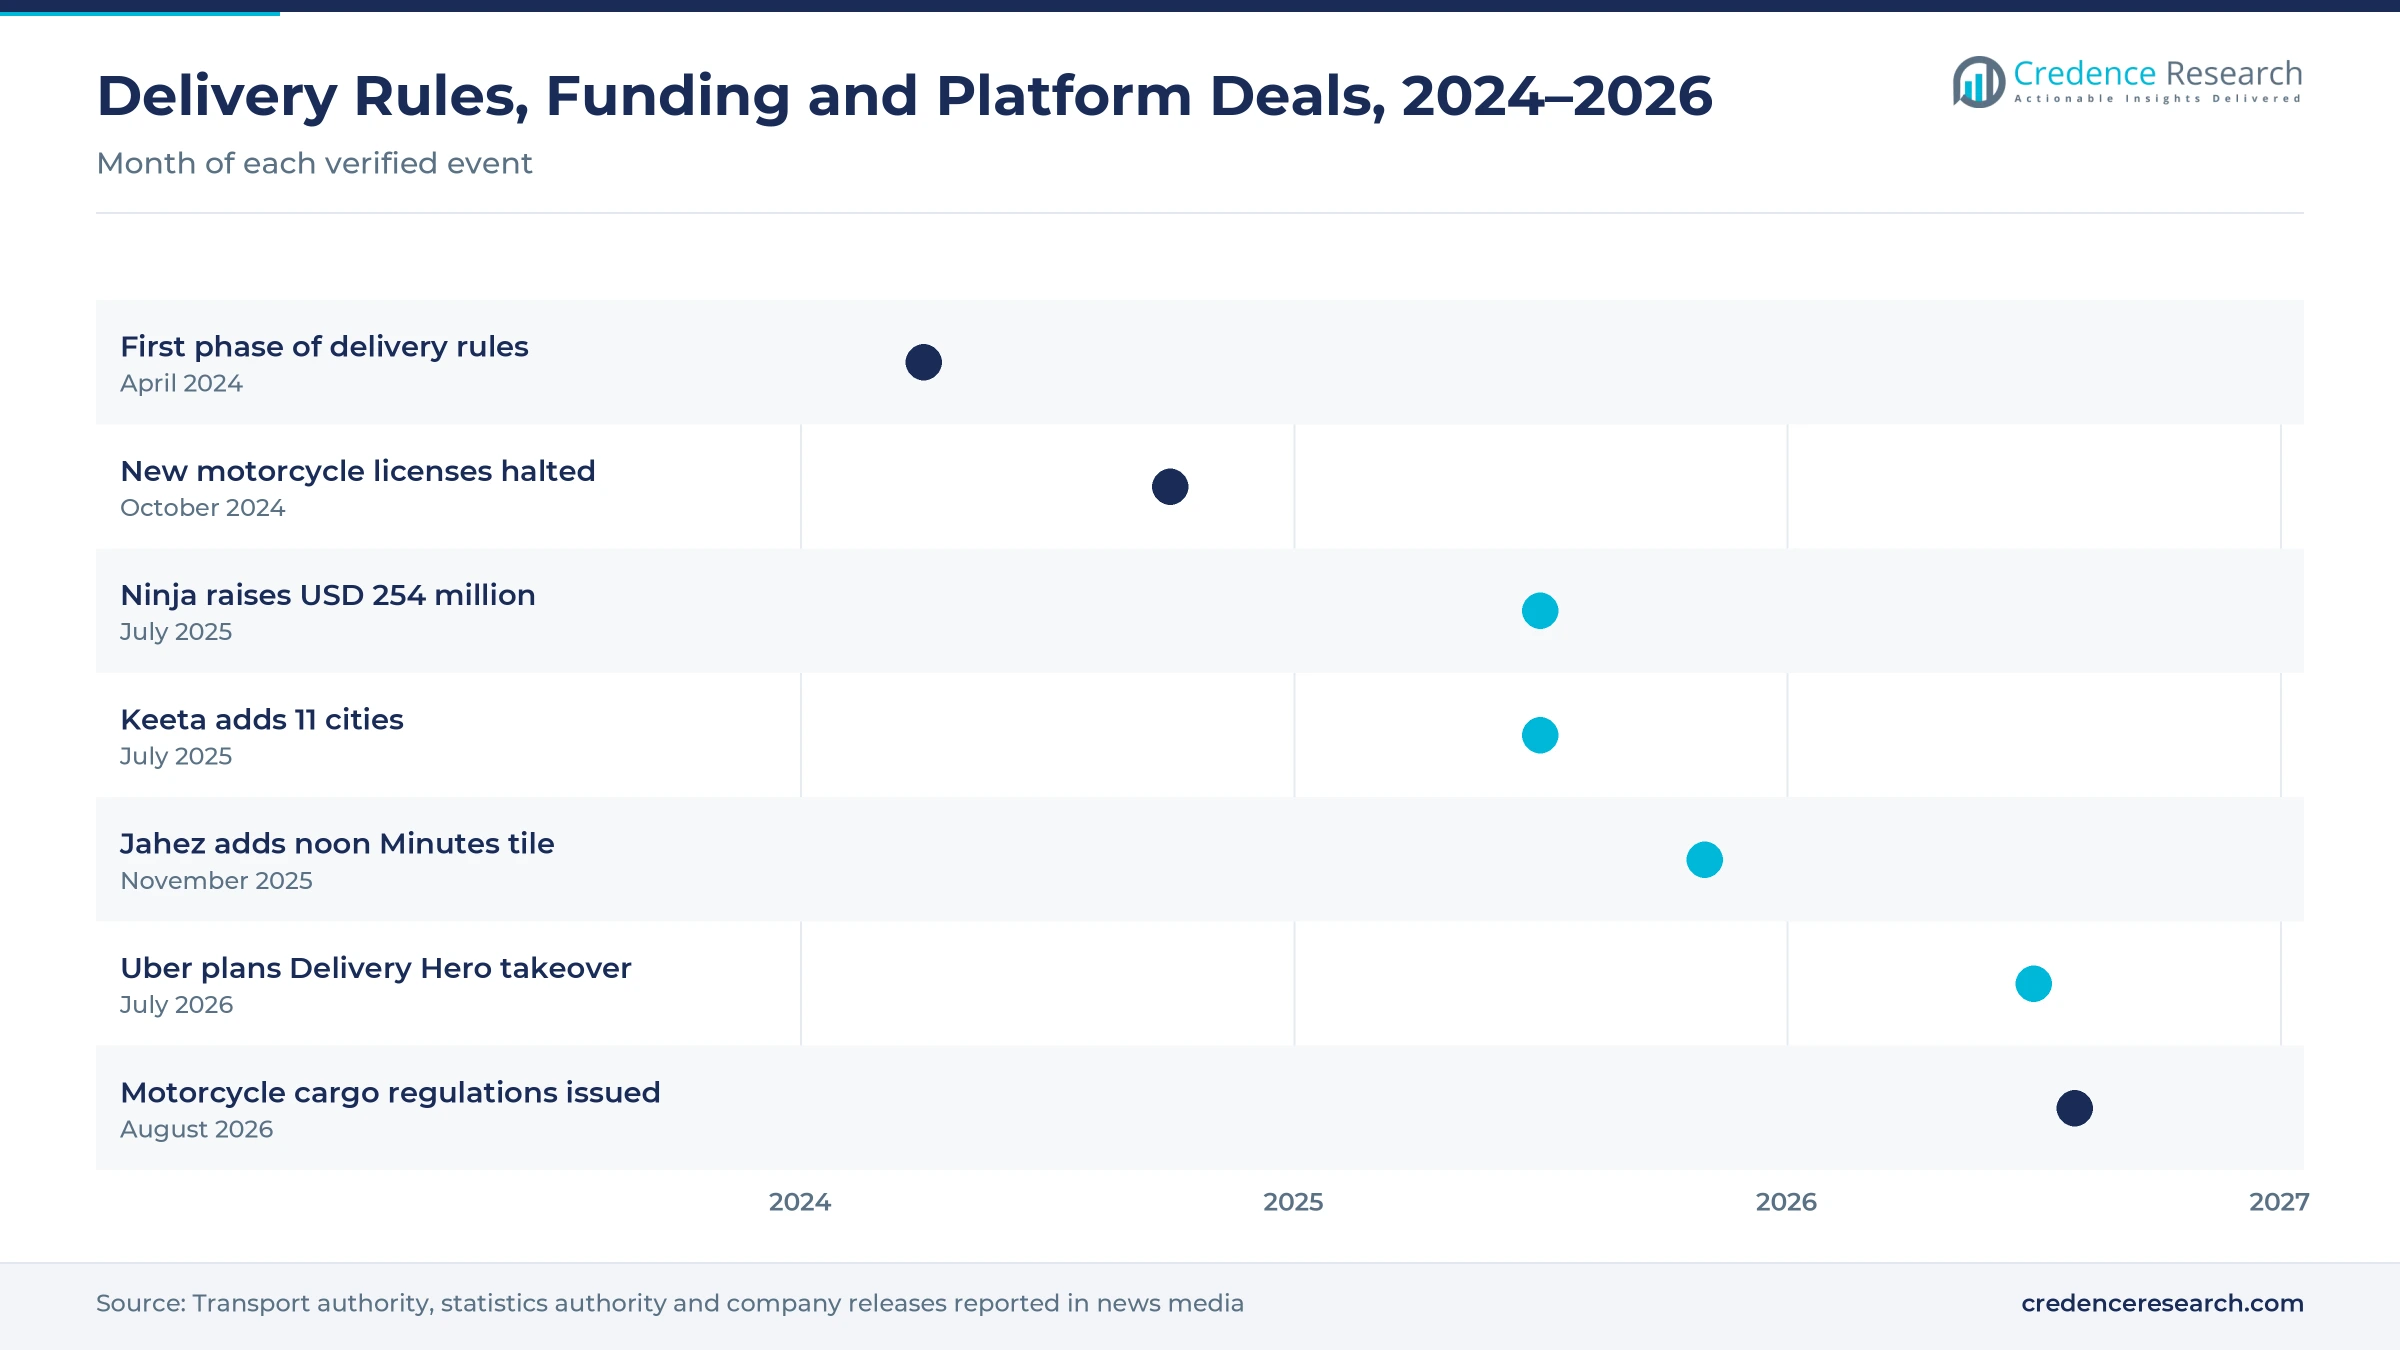Click 'First phase of delivery rules' label
Viewport: 2400px width, 1350px height.
point(324,346)
